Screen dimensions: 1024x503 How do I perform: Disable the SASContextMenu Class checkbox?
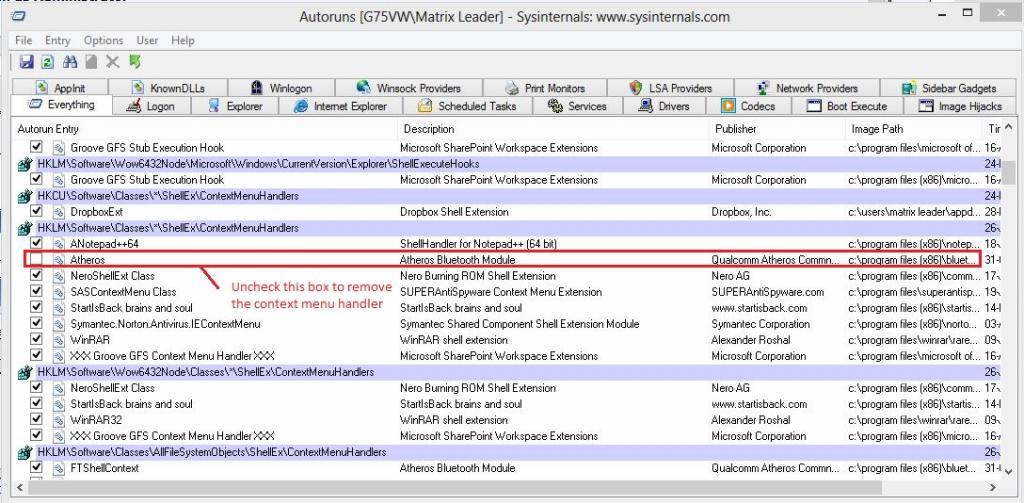click(37, 292)
